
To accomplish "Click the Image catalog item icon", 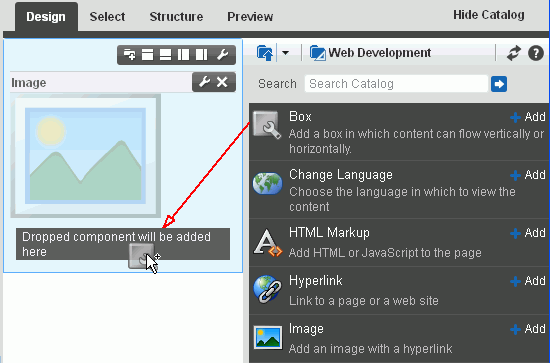I will click(x=268, y=338).
